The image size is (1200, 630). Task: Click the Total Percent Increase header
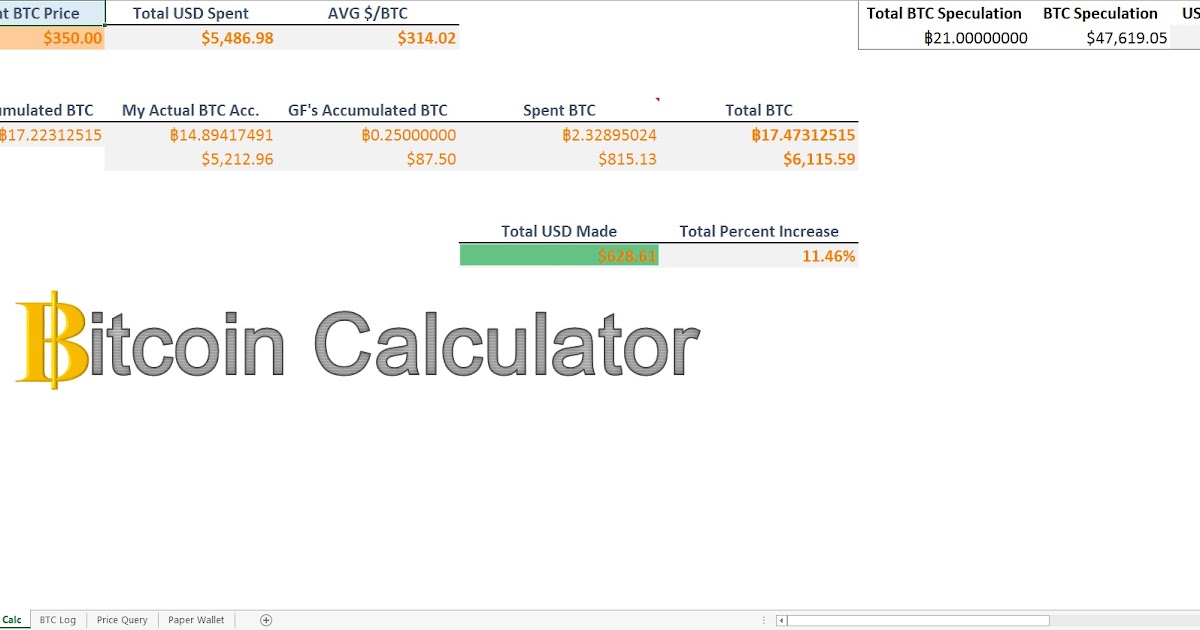pos(759,231)
